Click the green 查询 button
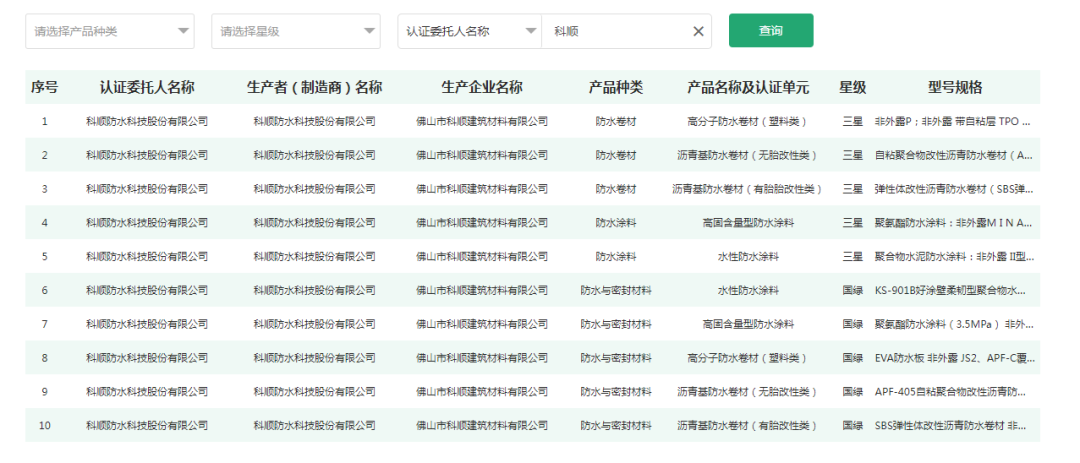 (771, 30)
